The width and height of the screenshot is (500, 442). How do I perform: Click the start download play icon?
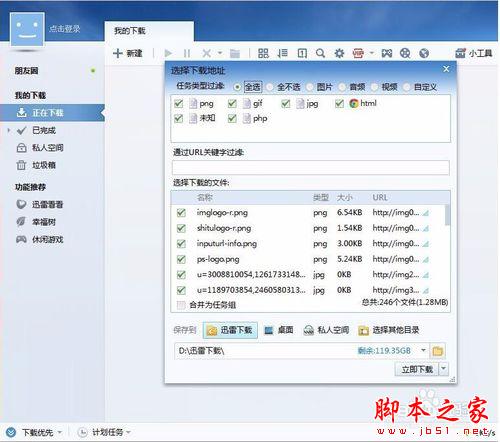pos(168,53)
